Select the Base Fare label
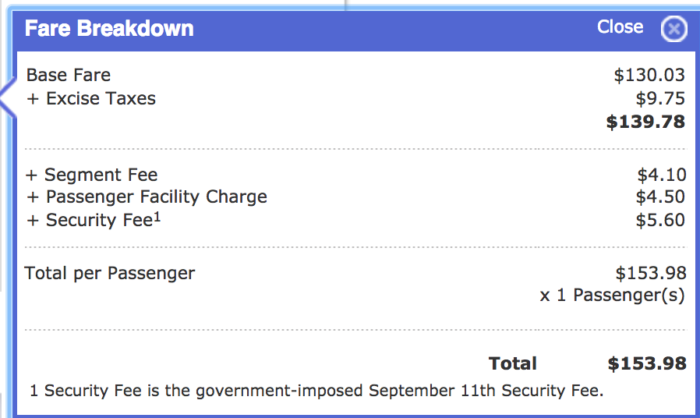The height and width of the screenshot is (418, 700). pos(68,75)
